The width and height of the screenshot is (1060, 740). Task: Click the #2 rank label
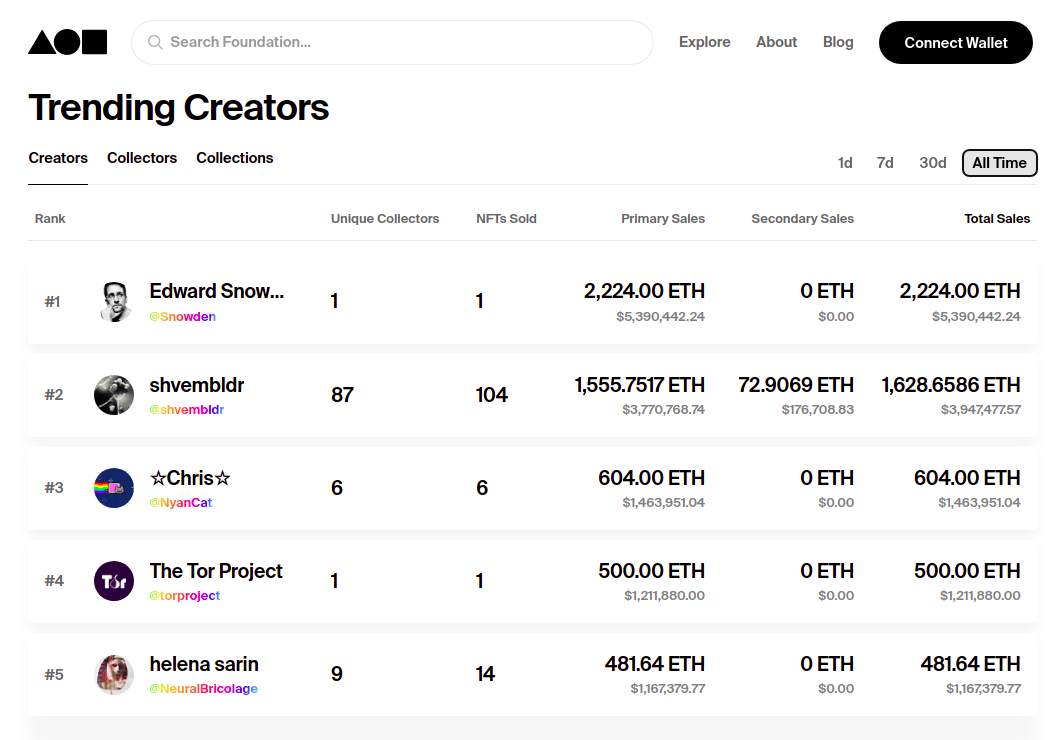coord(54,395)
